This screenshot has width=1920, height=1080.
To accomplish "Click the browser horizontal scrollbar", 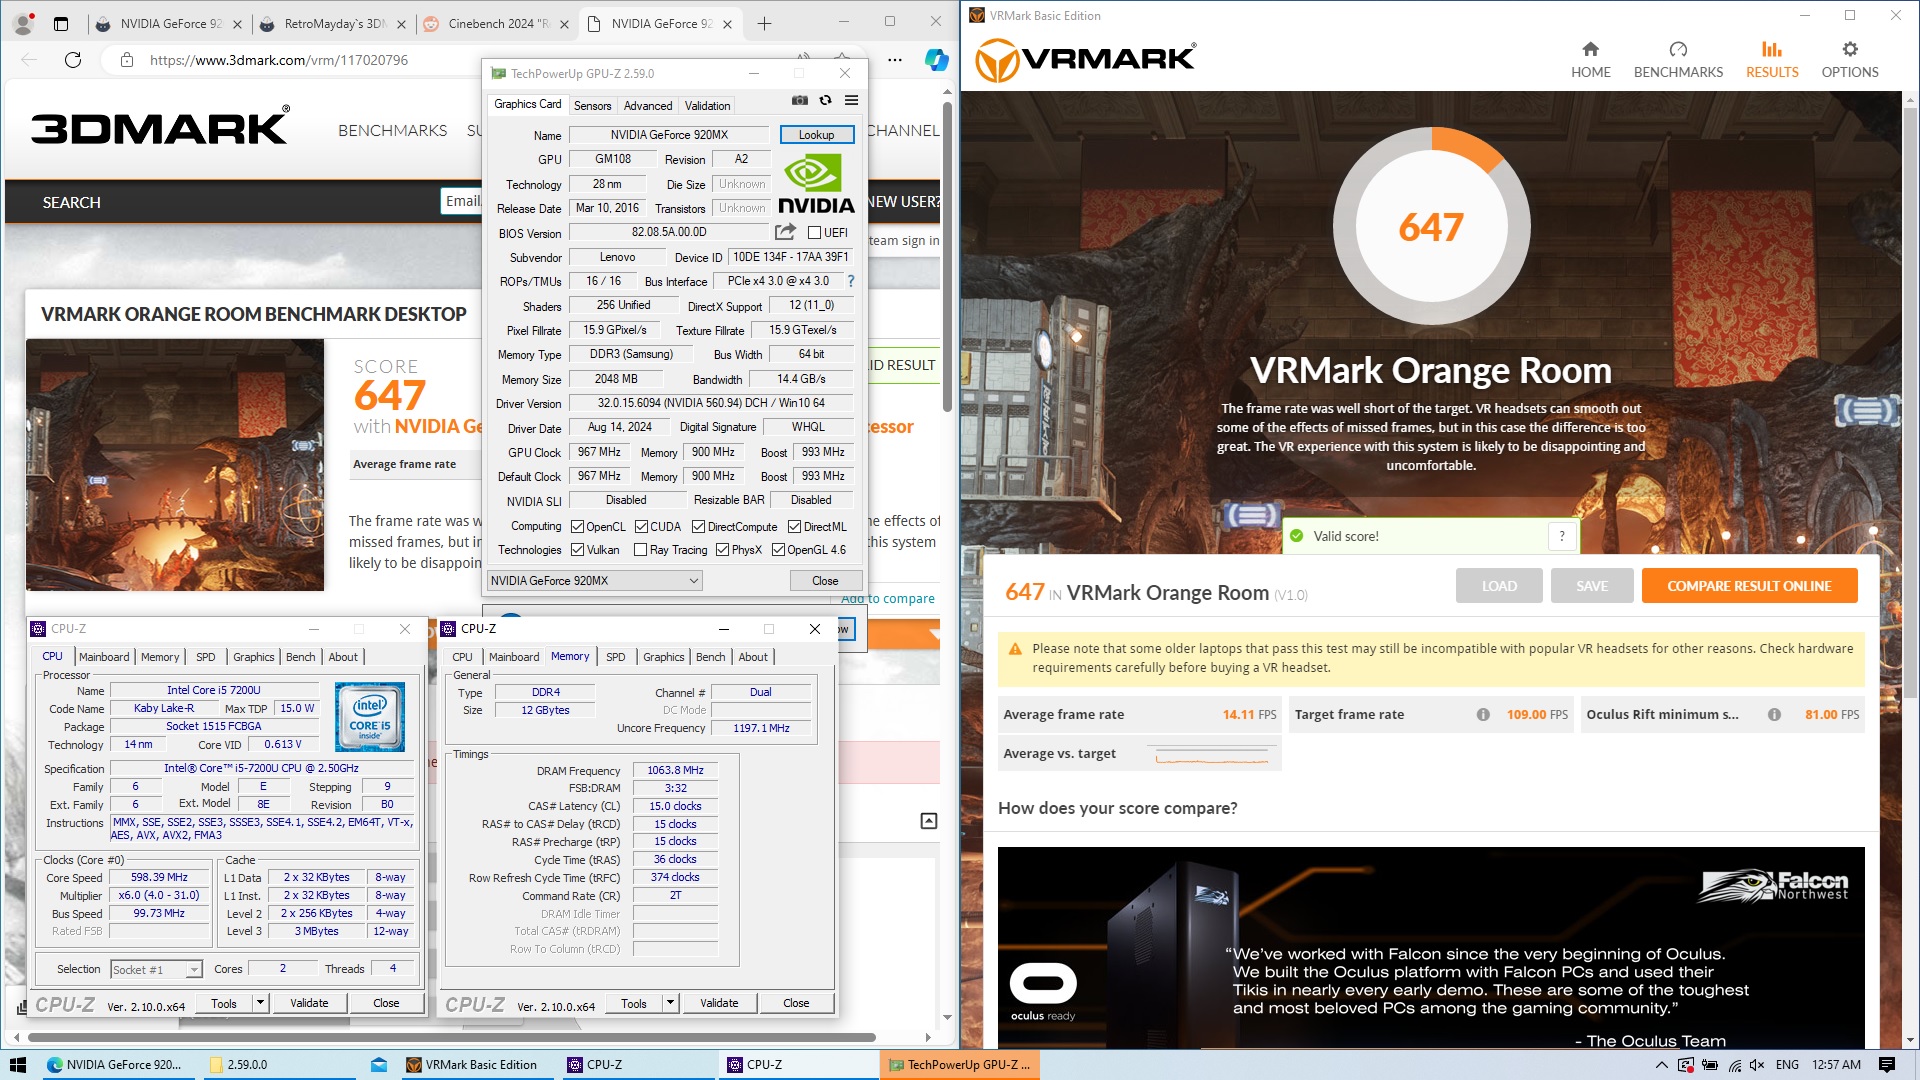I will click(450, 1038).
